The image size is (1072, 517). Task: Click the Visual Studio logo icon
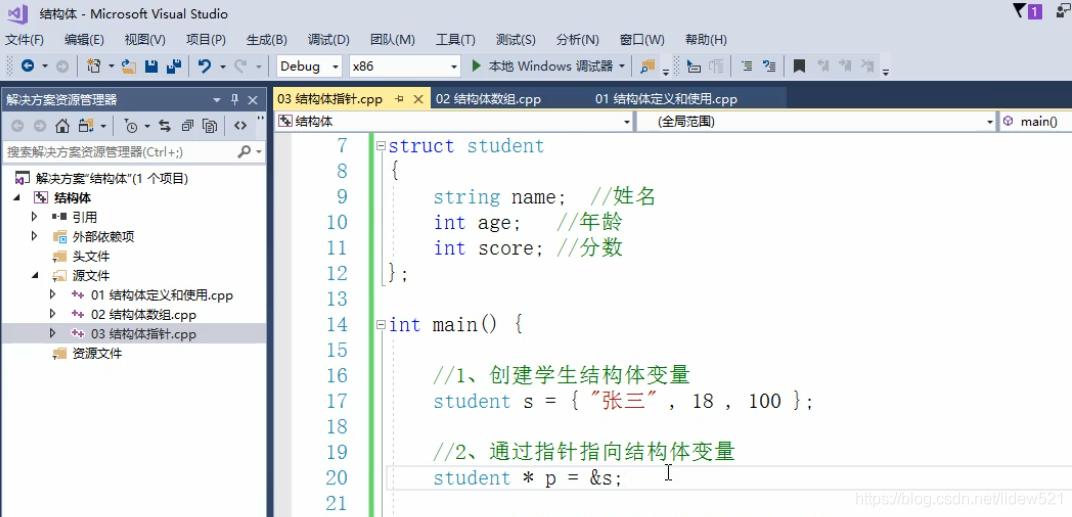[18, 13]
